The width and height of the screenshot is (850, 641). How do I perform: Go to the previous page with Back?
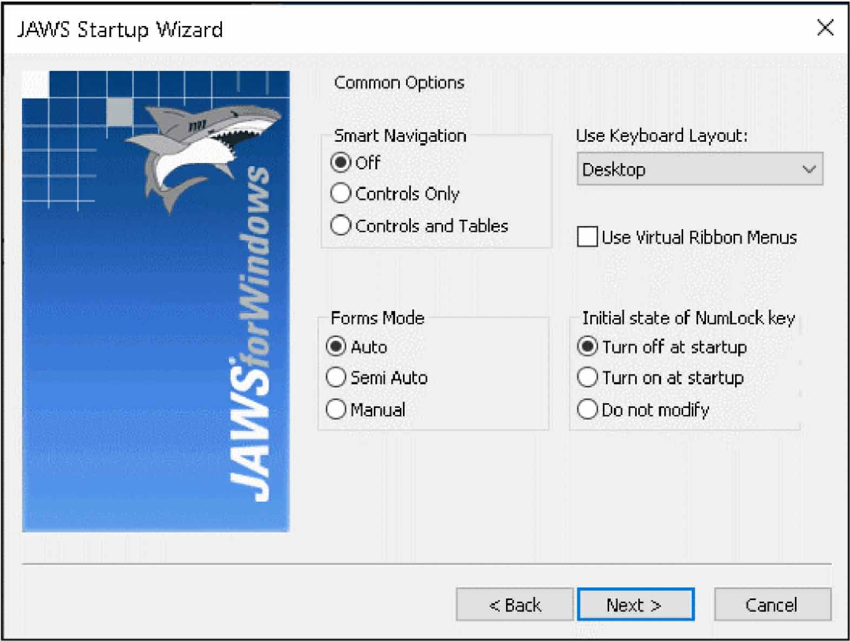pyautogui.click(x=514, y=605)
